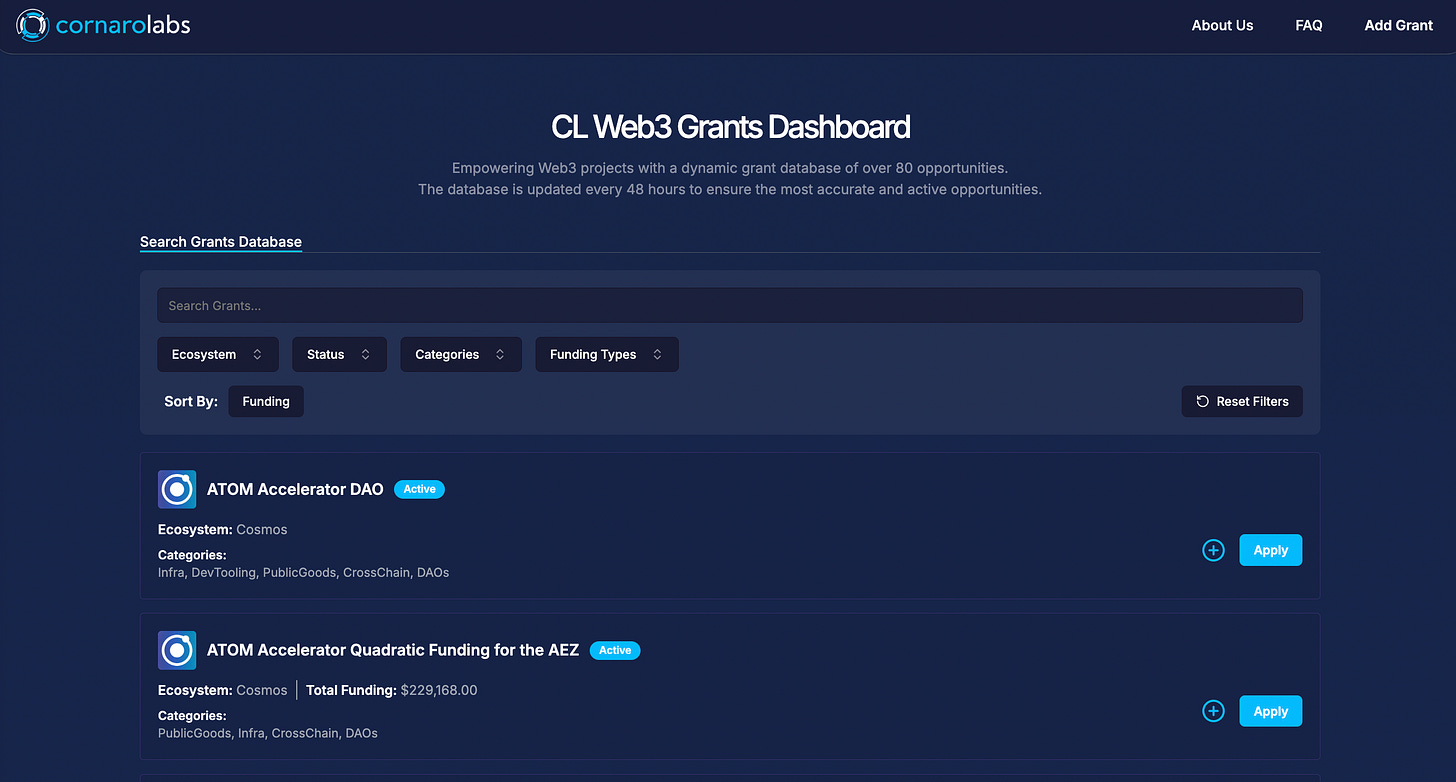Expand plus icon for Quadratic Funding for the AEZ
Screen dimensions: 1456x782
point(1213,711)
